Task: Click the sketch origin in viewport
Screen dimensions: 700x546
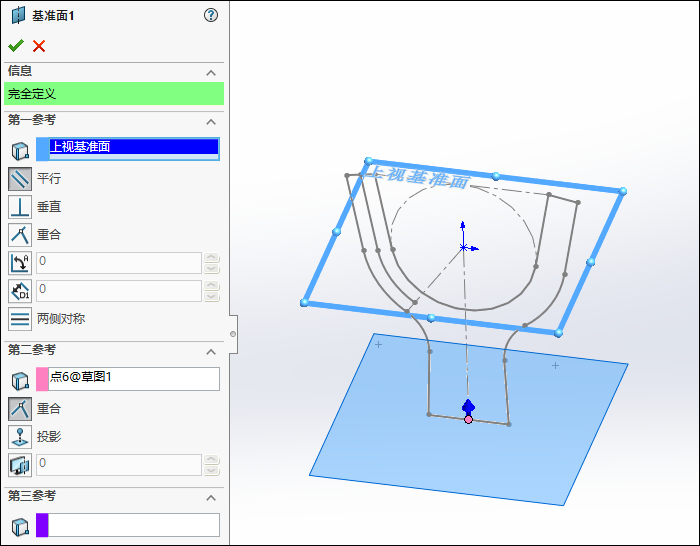Action: pos(464,247)
